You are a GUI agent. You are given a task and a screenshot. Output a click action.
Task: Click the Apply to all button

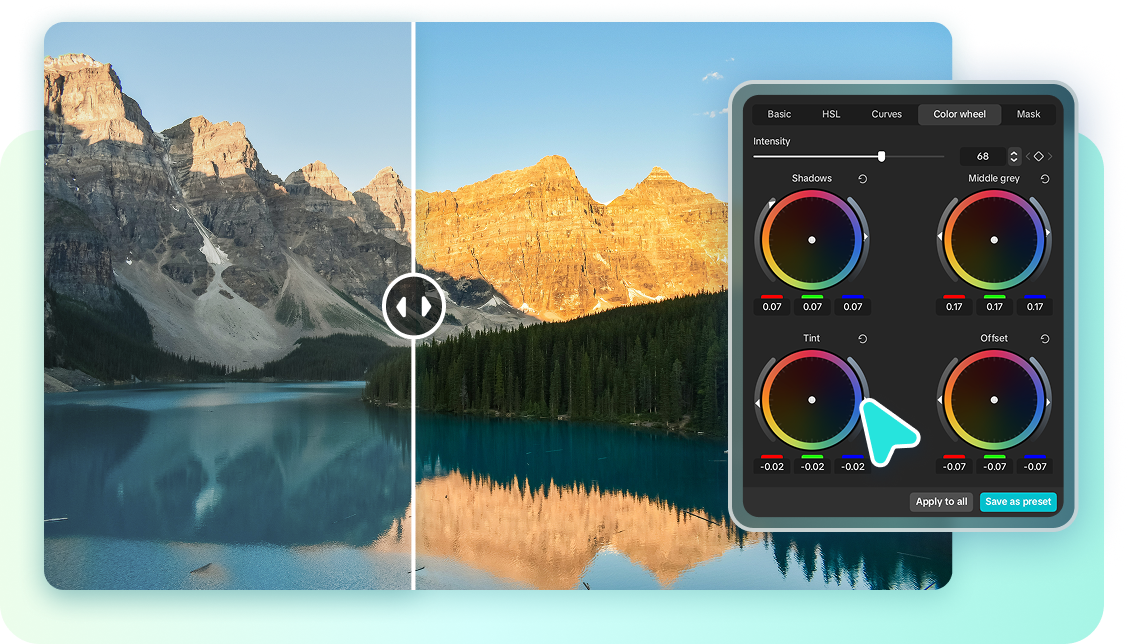(x=940, y=501)
